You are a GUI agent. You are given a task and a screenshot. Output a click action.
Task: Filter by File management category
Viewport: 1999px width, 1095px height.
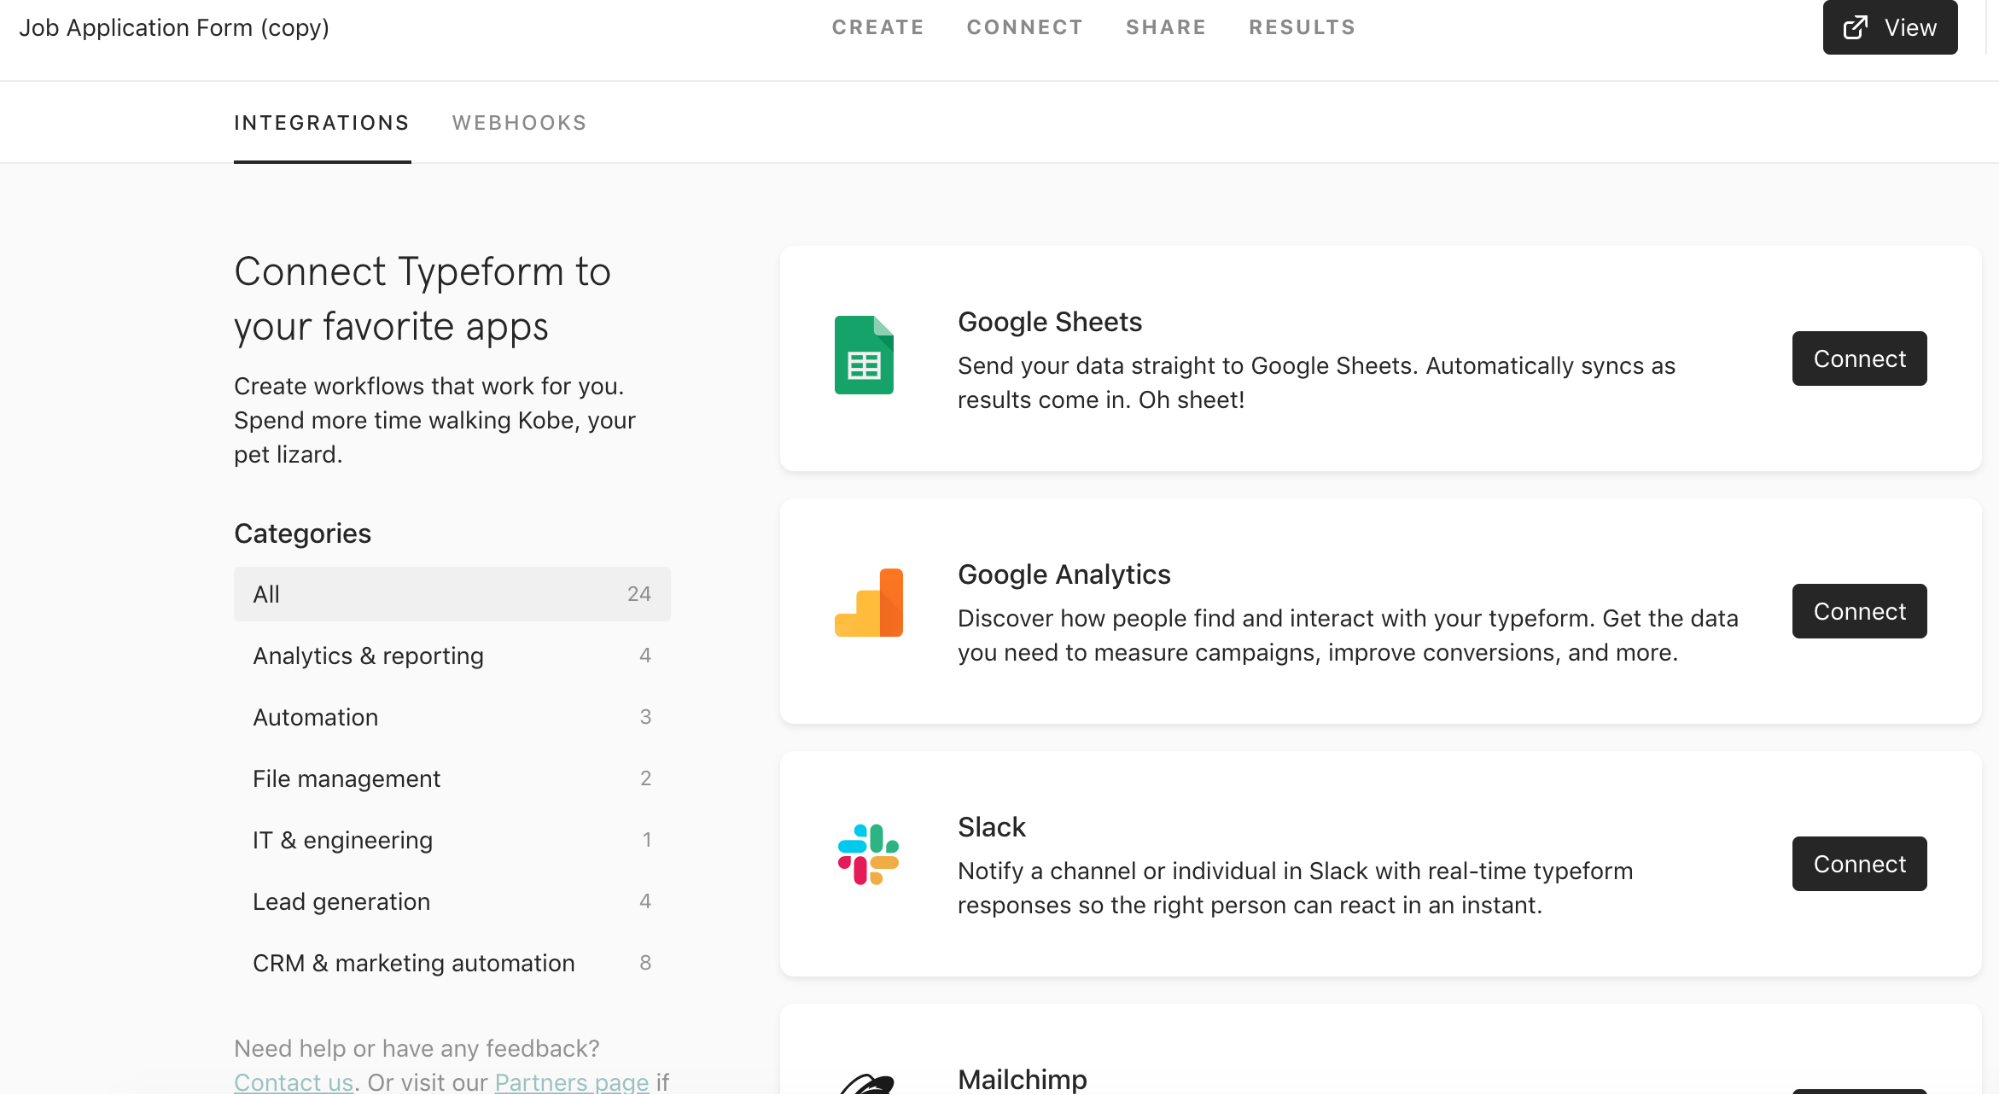(452, 779)
